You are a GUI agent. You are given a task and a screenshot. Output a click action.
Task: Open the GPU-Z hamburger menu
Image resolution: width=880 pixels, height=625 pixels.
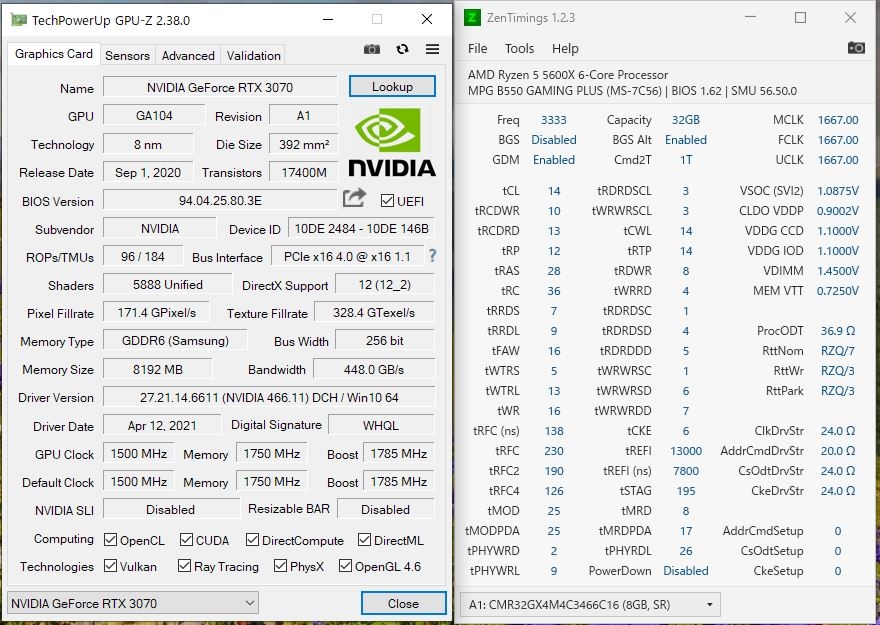432,49
